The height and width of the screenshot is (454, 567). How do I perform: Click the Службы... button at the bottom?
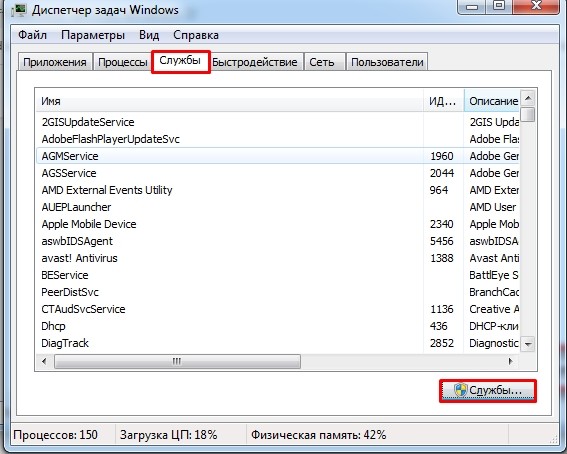(x=488, y=391)
